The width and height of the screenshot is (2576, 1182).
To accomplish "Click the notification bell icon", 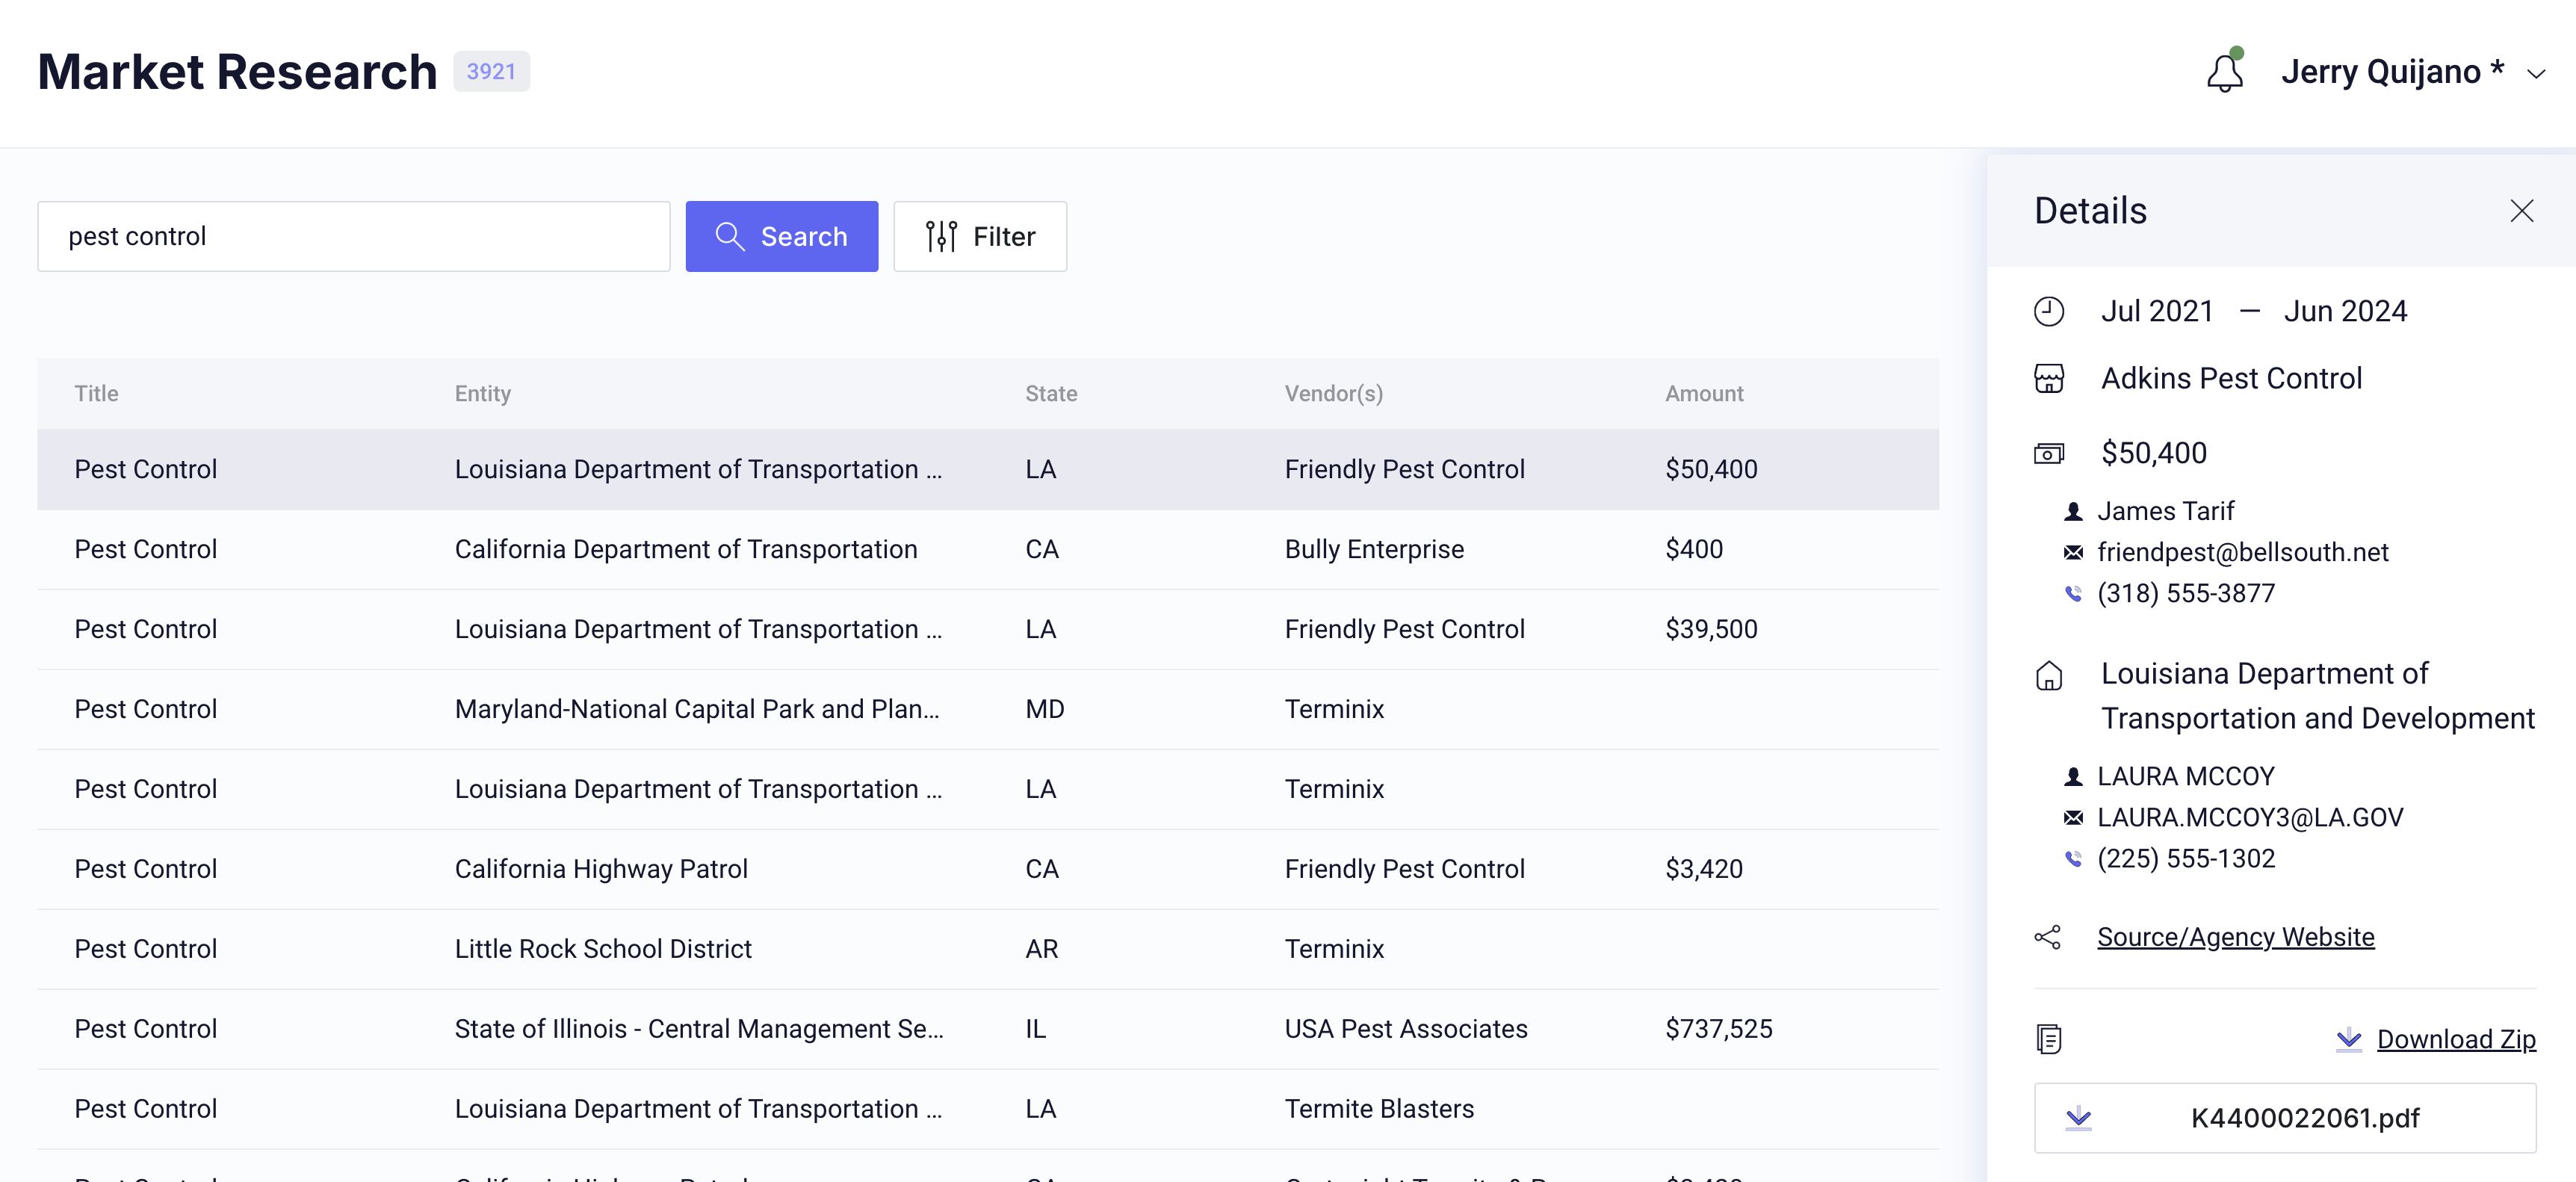I will point(2224,72).
